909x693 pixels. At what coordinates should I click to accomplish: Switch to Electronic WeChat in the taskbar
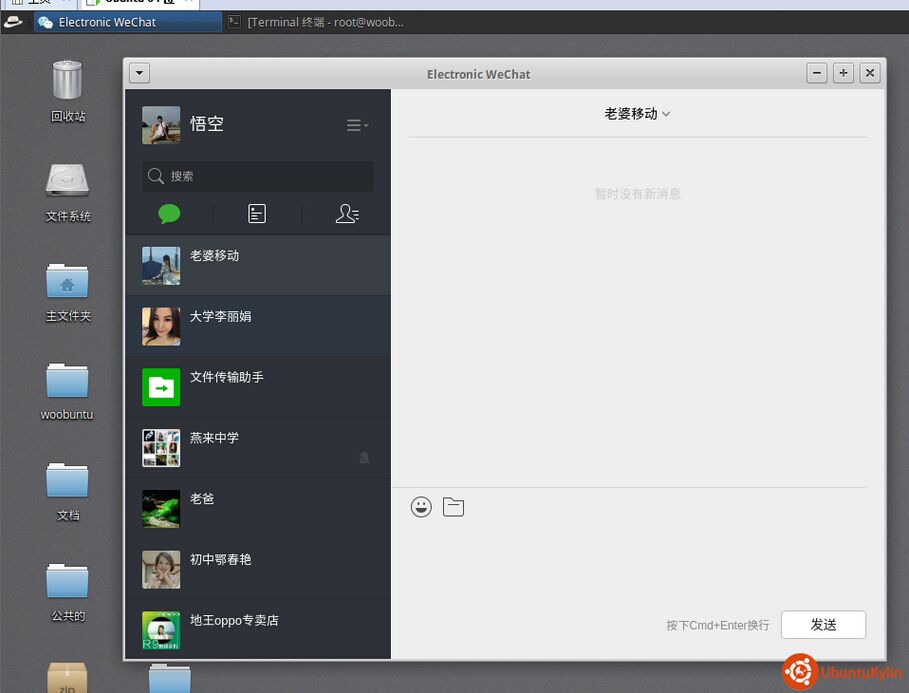pyautogui.click(x=128, y=23)
